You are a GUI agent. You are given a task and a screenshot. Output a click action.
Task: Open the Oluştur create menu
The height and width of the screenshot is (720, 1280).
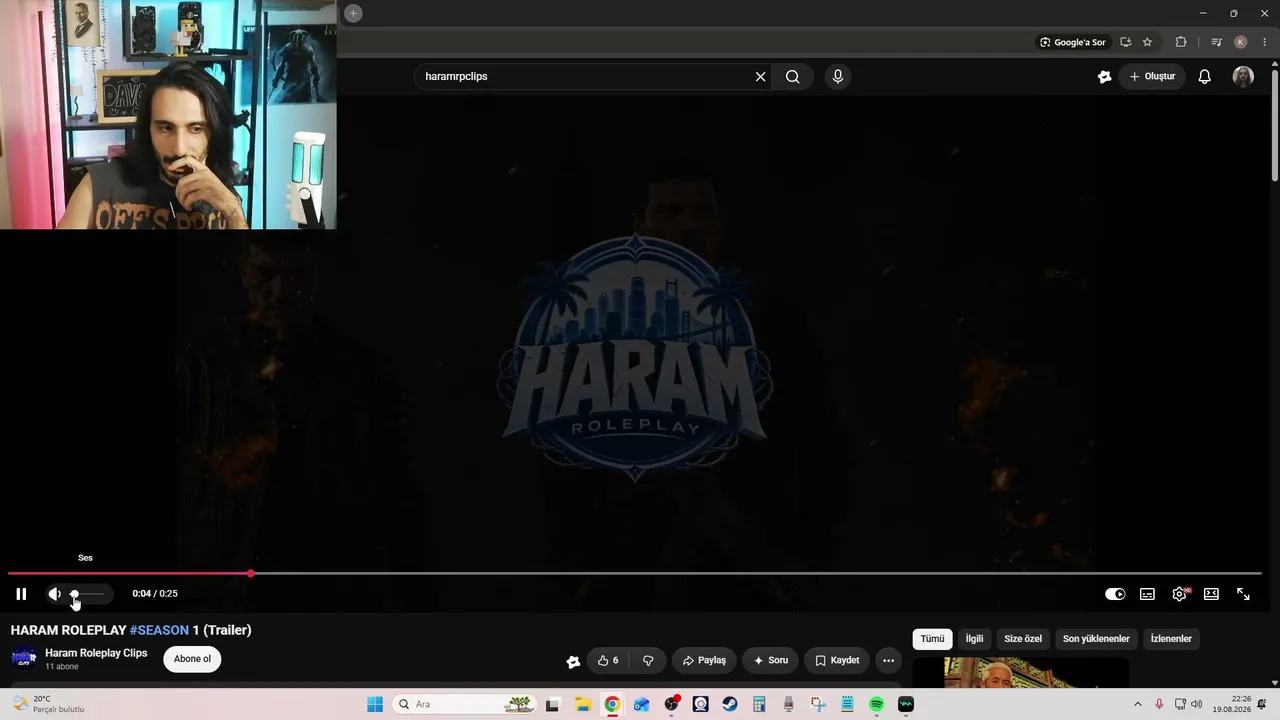point(1152,77)
